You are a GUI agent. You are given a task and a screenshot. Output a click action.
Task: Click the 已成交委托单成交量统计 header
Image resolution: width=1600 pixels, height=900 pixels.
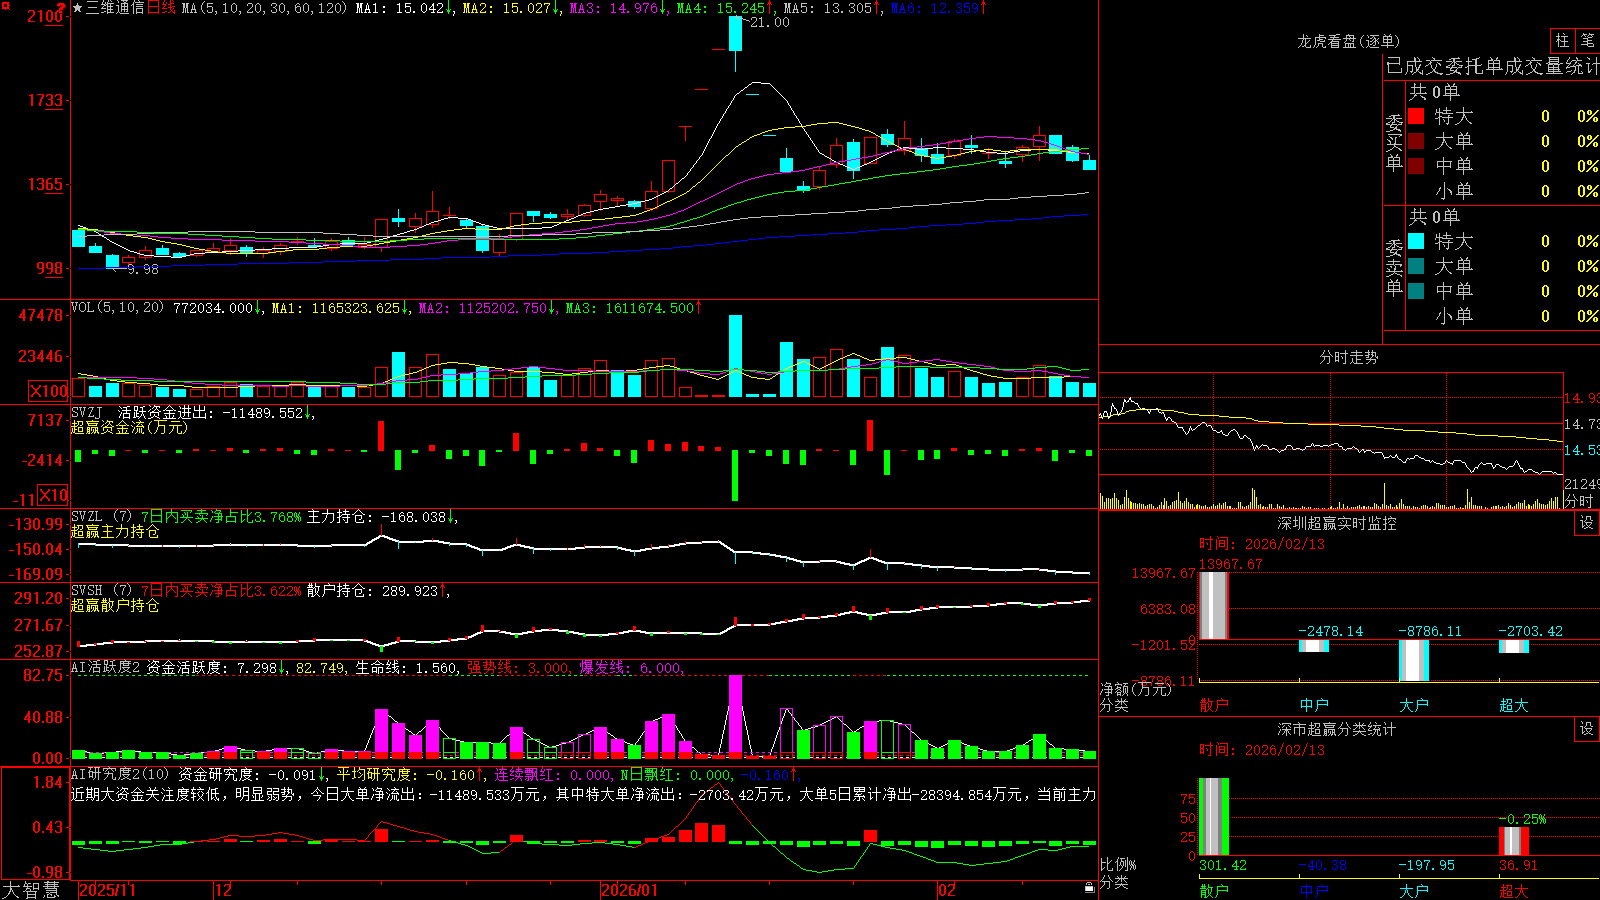coord(1492,66)
